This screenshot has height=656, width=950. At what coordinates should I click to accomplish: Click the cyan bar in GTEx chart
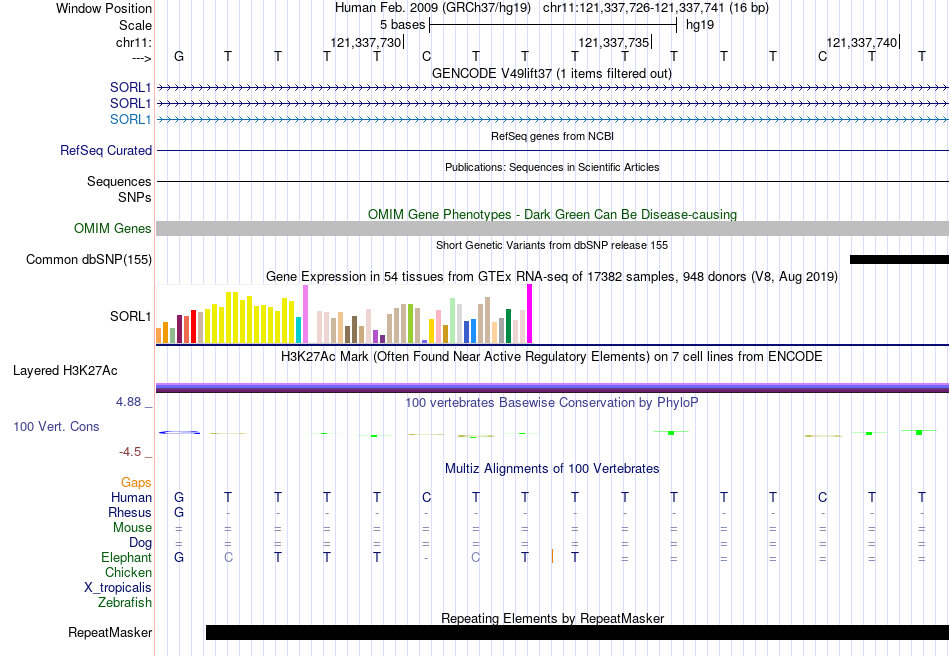click(299, 330)
